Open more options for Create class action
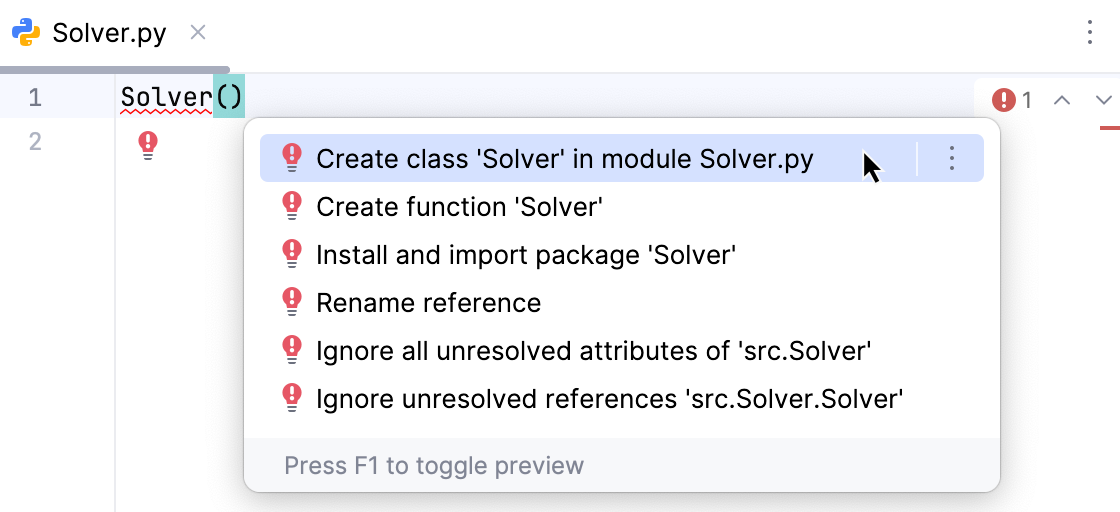 coord(952,158)
